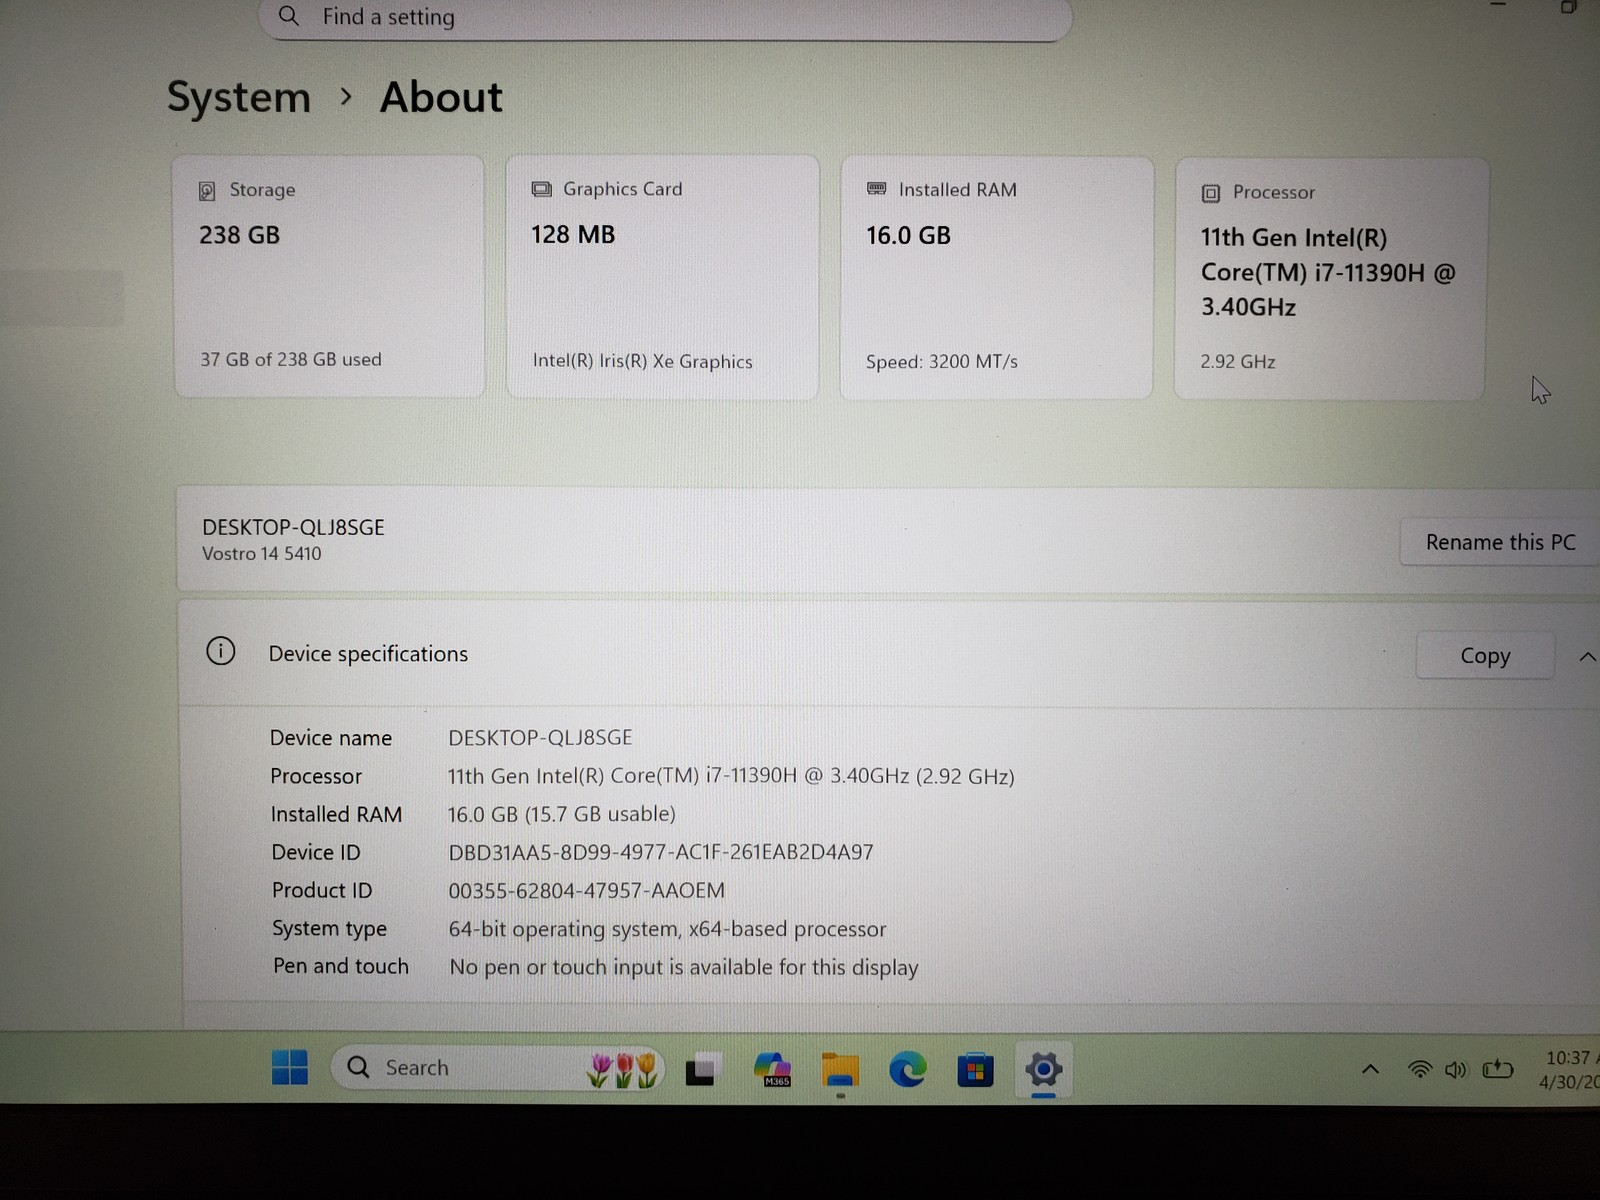Open the clock and date flyout
This screenshot has width=1600, height=1200.
tap(1570, 1069)
